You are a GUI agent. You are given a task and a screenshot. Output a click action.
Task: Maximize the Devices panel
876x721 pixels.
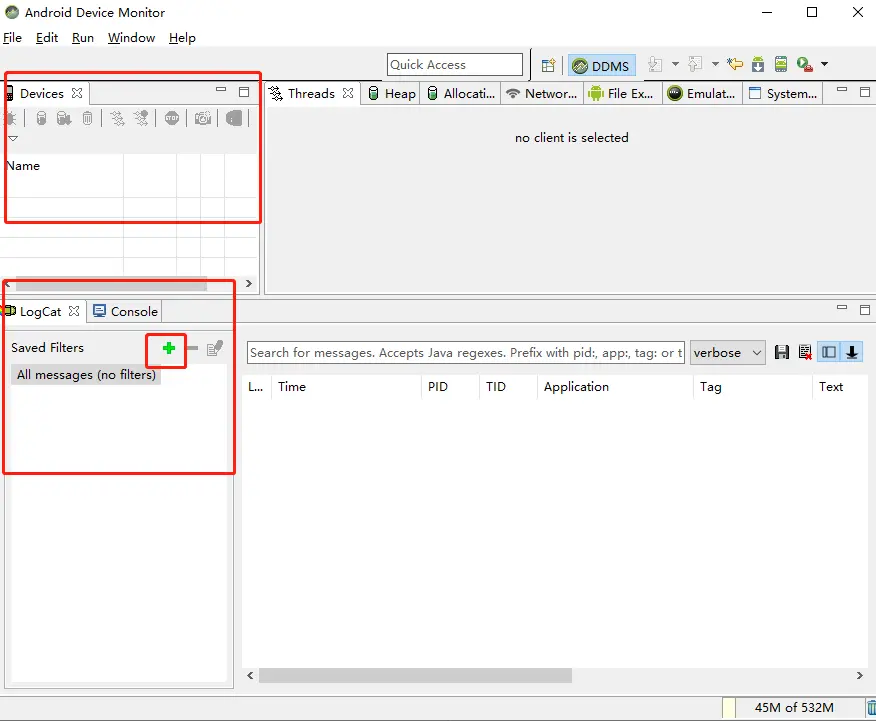tap(244, 92)
